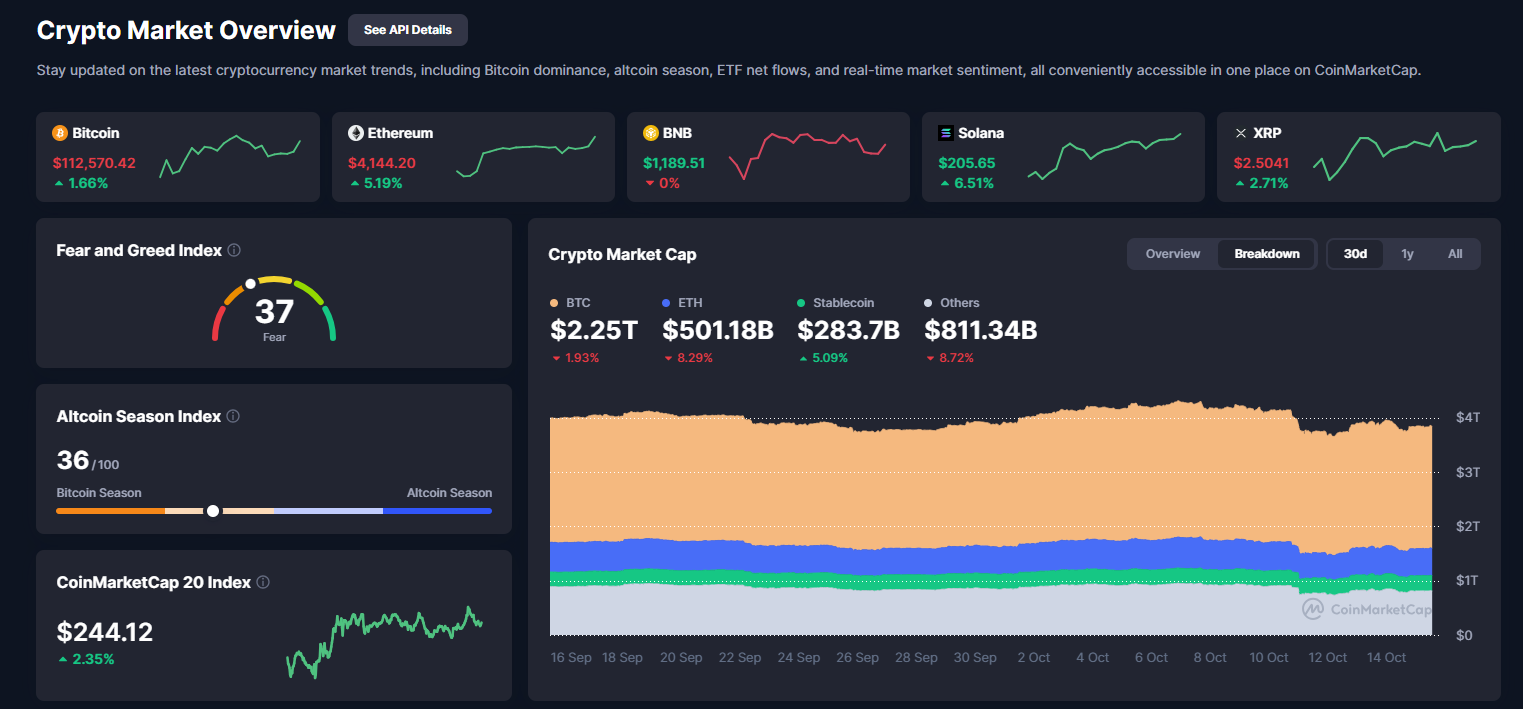Image resolution: width=1523 pixels, height=709 pixels.
Task: Click the Ethereum logo icon
Action: point(355,133)
